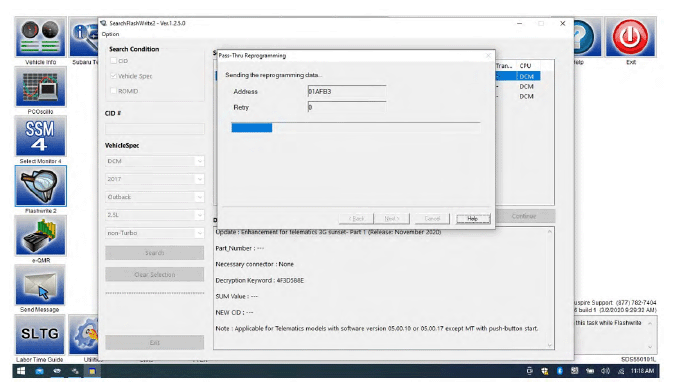673x391 pixels.
Task: Click the first pinned blue taskbar icon
Action: [39, 371]
